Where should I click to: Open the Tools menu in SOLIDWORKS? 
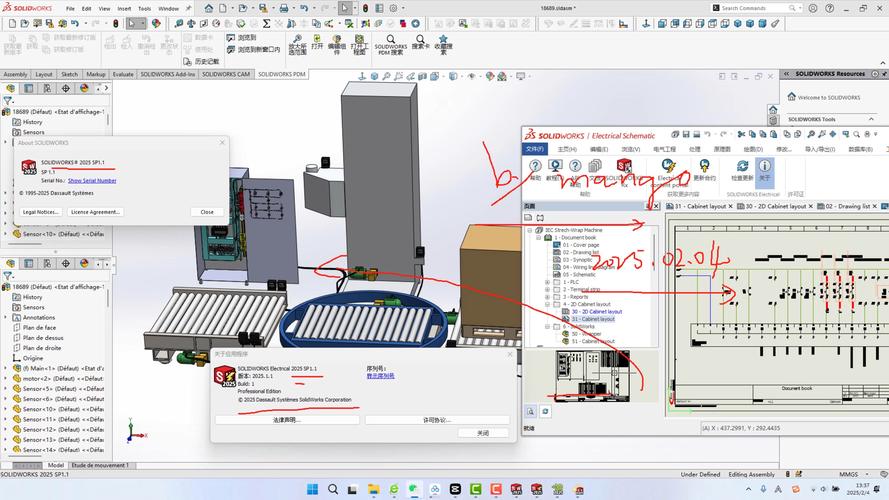145,9
